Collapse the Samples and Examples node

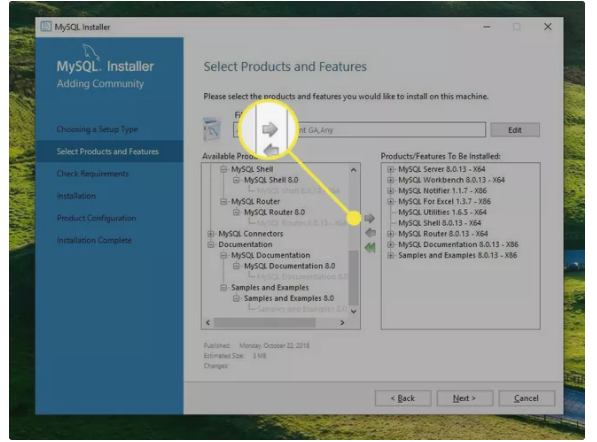coord(223,287)
